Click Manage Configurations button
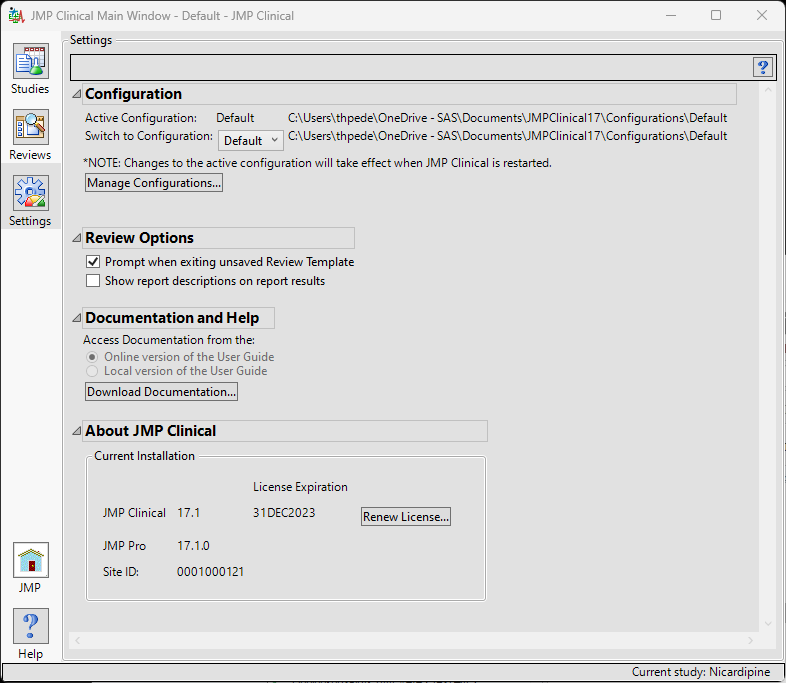This screenshot has width=786, height=683. (x=154, y=183)
